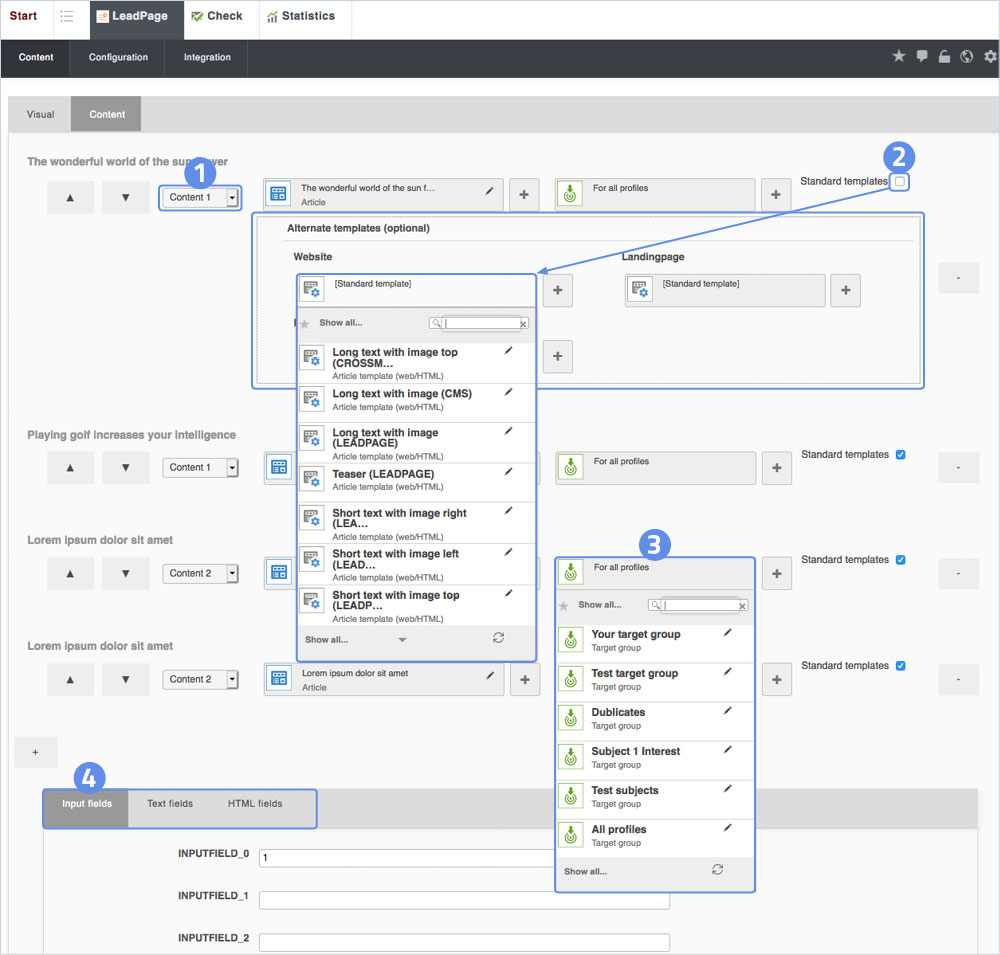Open the settings gear icon
Screen dimensions: 1000x955
click(990, 57)
